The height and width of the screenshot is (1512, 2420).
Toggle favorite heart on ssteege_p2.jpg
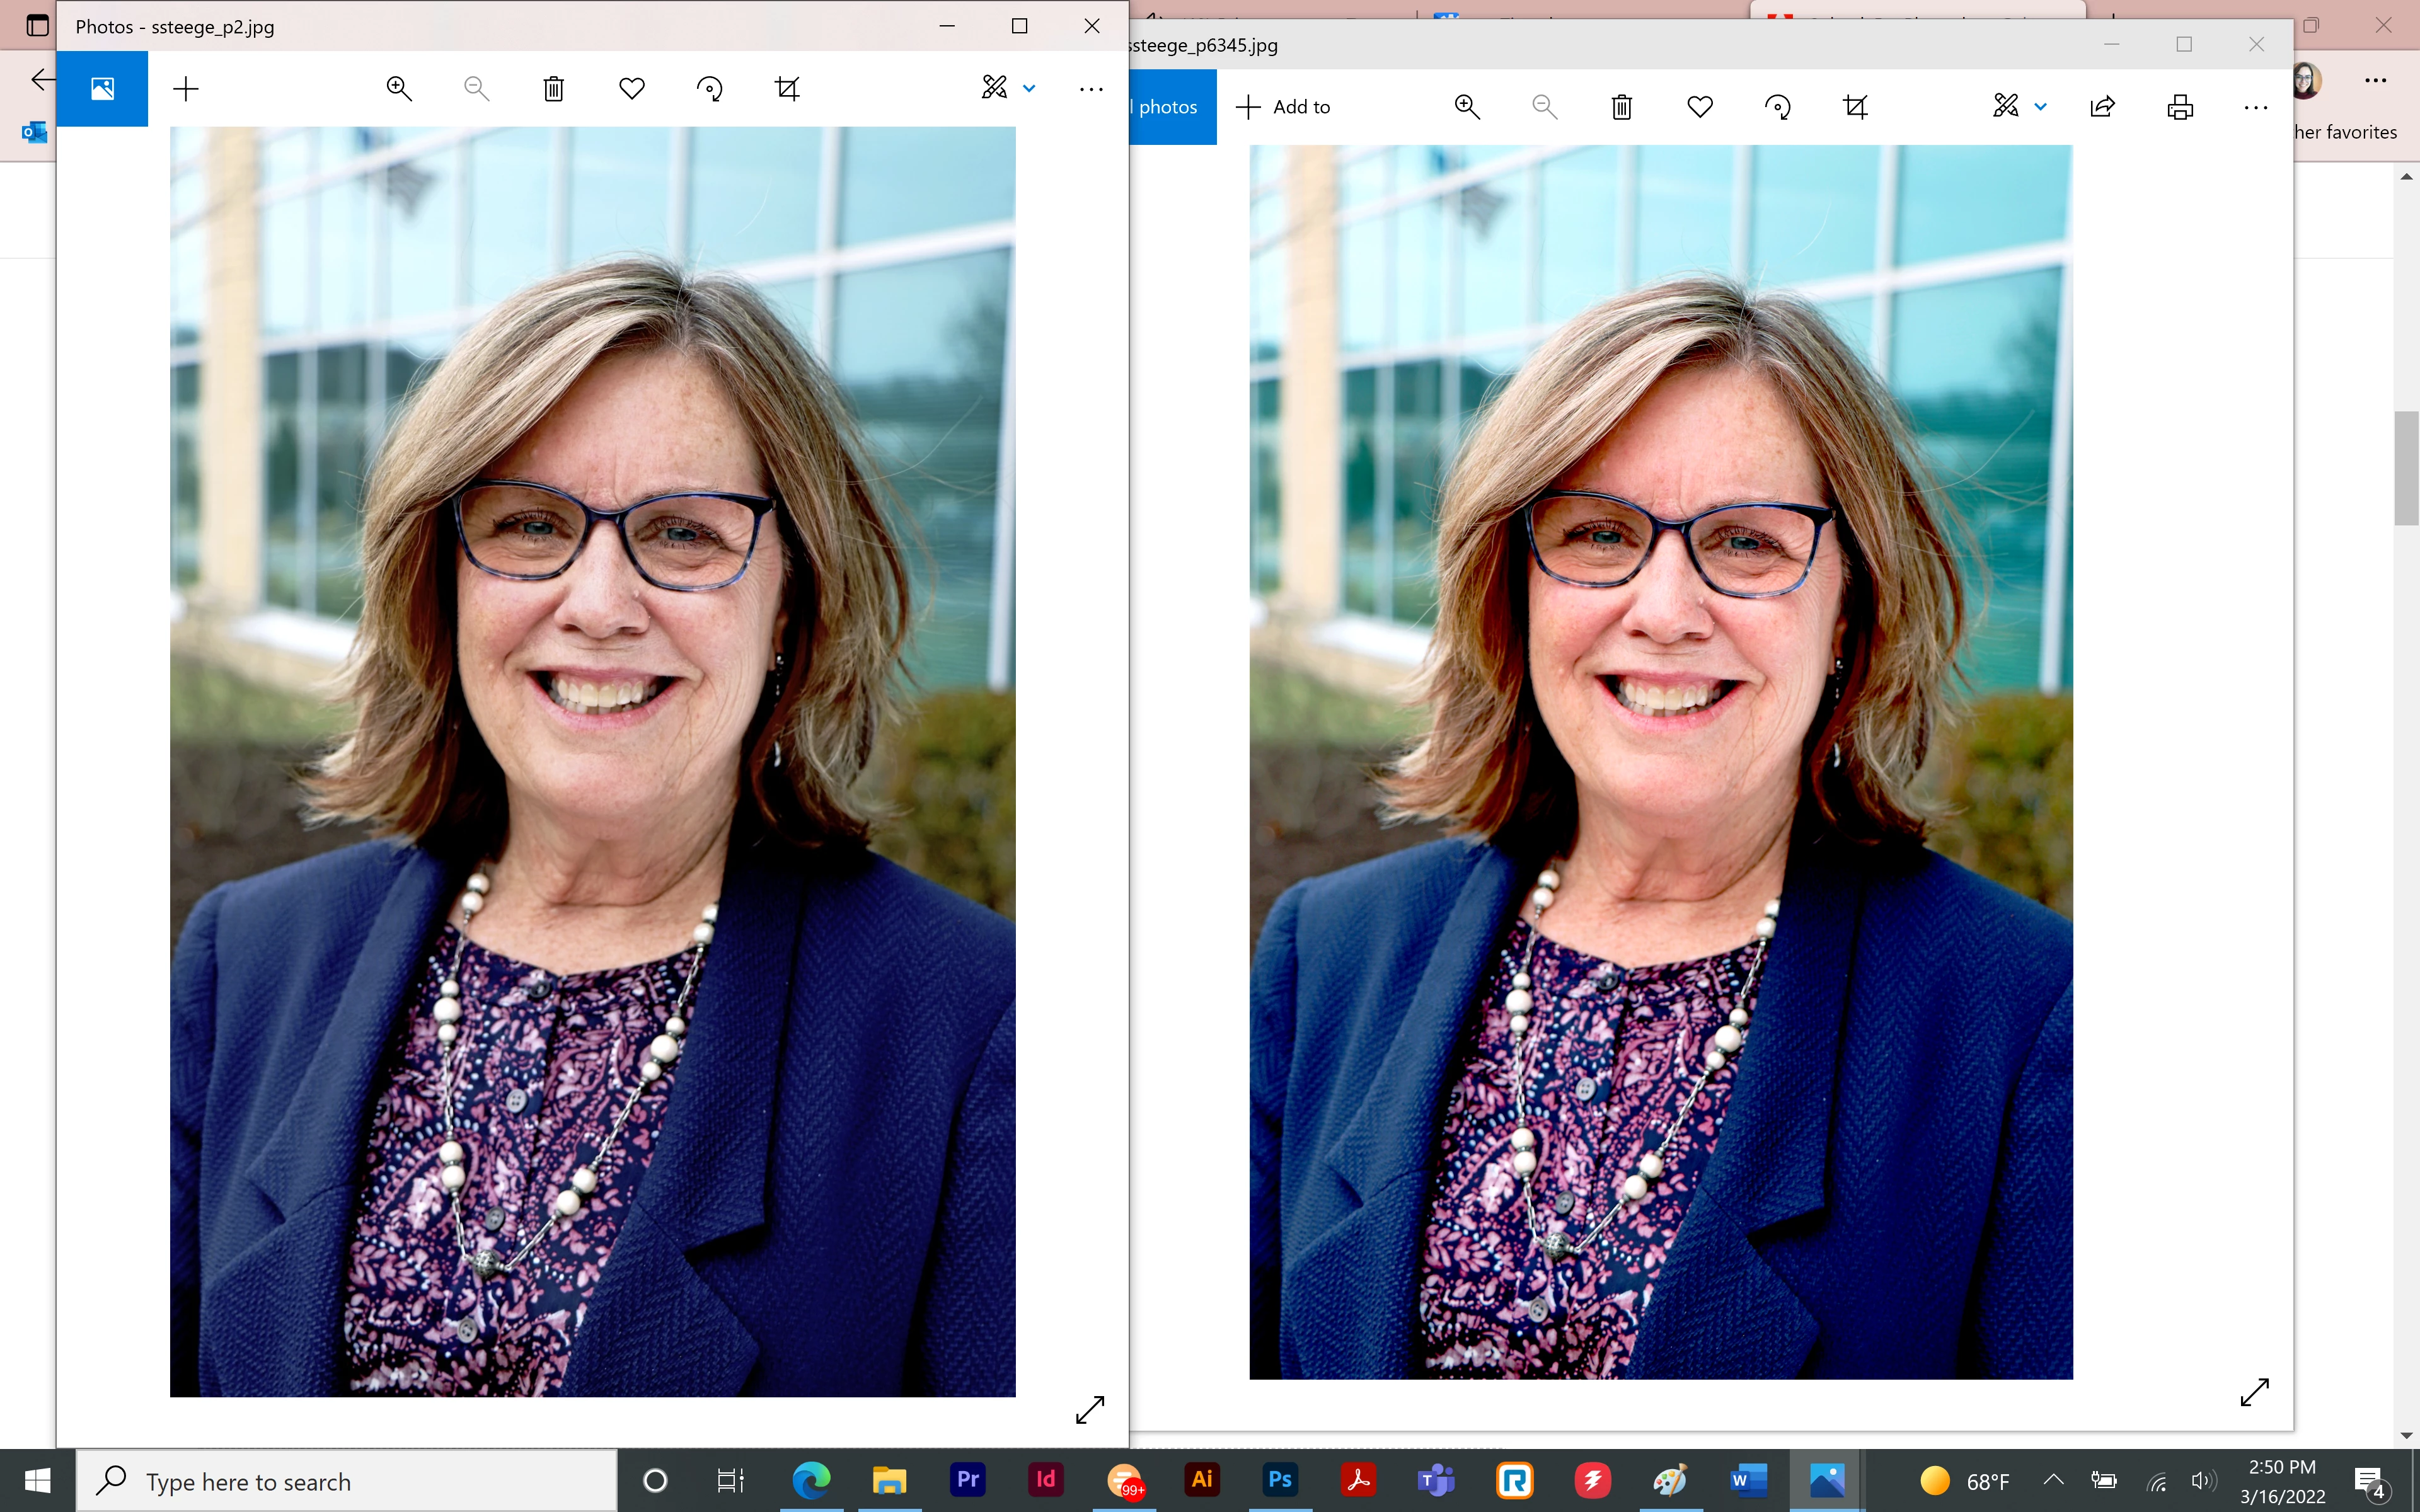tap(631, 89)
